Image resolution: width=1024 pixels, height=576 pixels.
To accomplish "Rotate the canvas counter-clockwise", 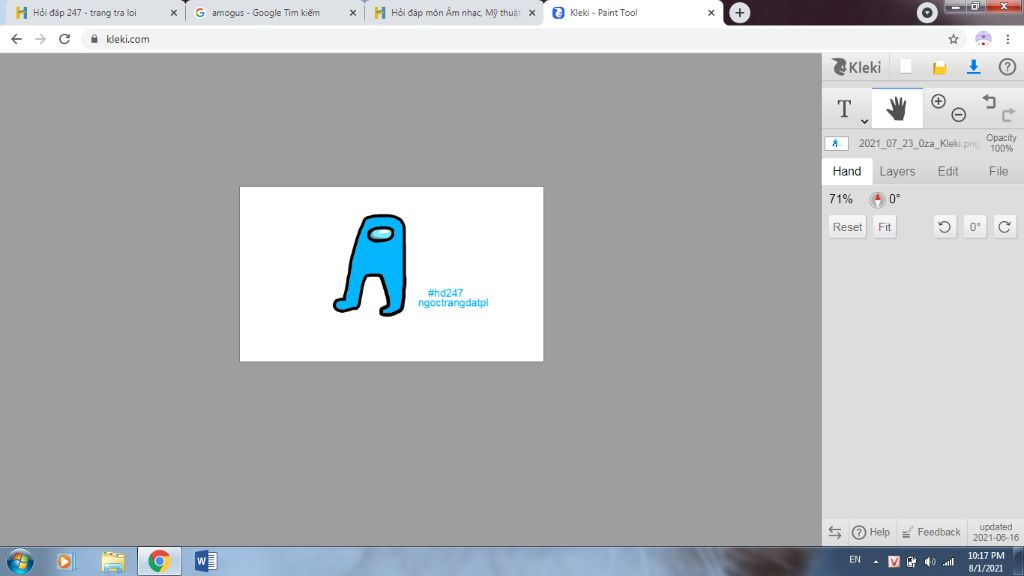I will [x=944, y=227].
